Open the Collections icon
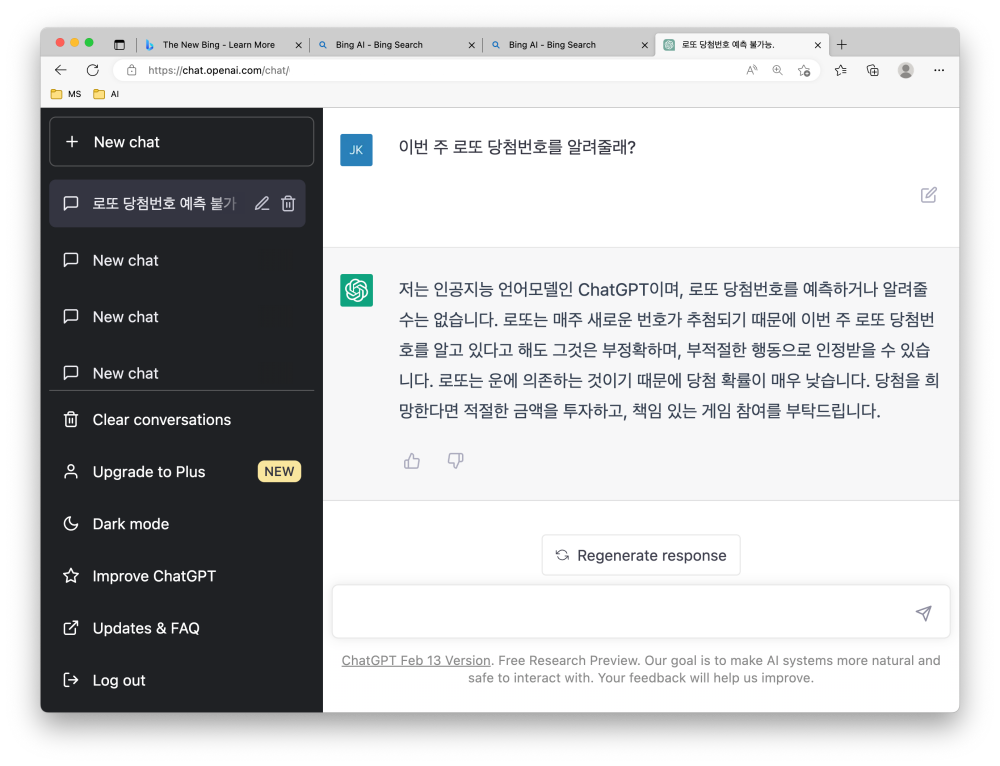 (872, 70)
